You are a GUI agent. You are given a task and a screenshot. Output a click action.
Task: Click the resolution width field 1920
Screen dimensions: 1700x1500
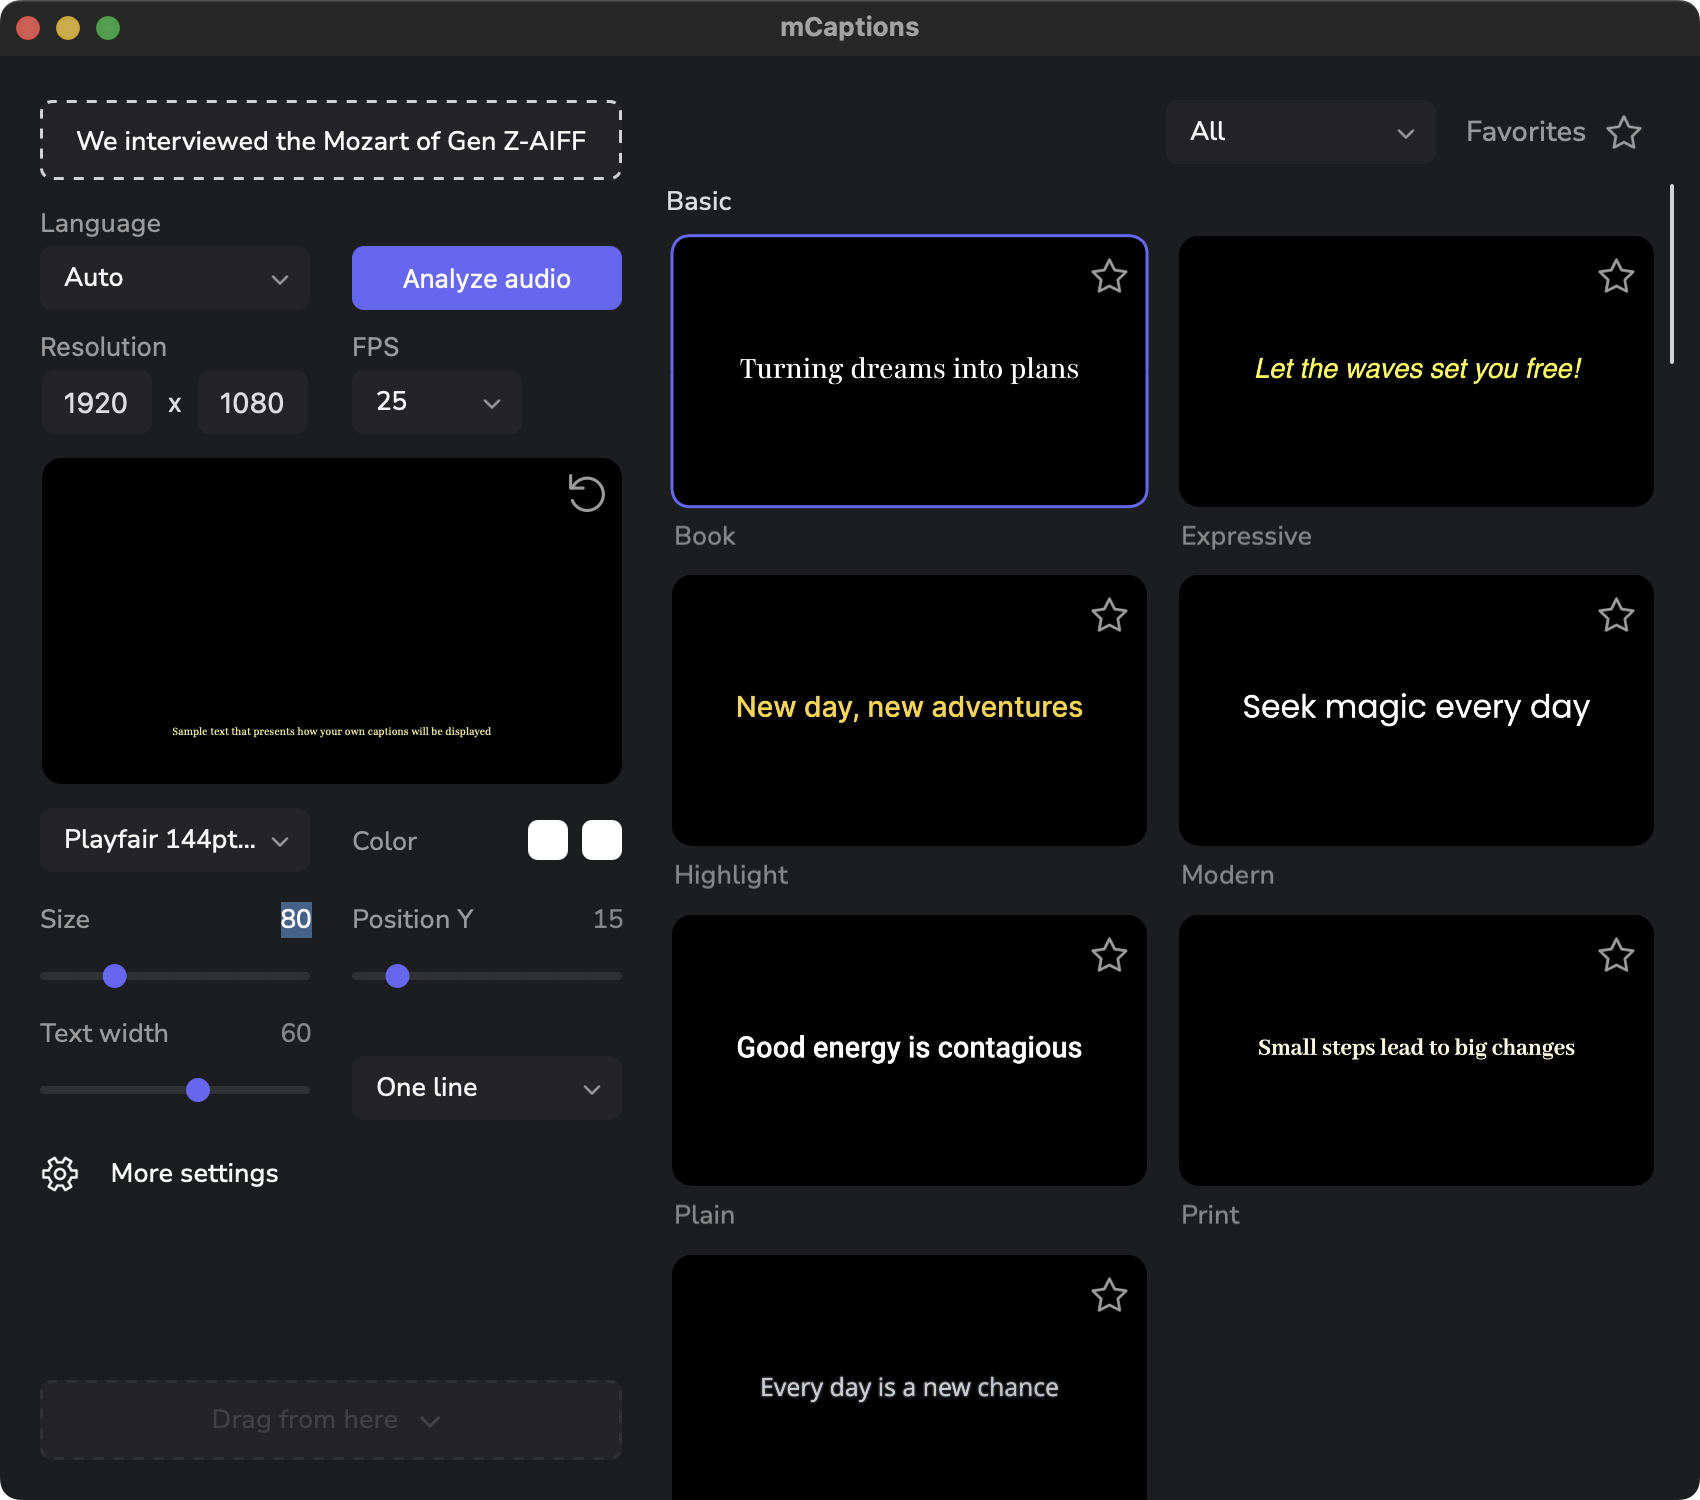click(96, 402)
